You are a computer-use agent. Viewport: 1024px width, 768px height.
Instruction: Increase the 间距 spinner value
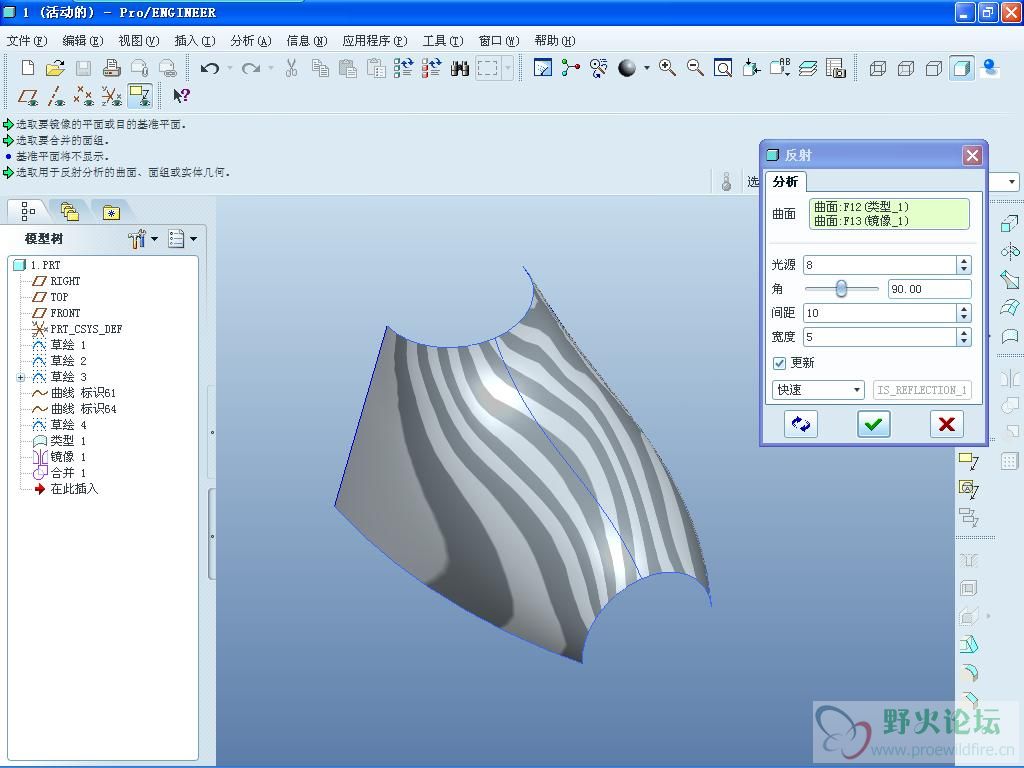click(x=964, y=309)
